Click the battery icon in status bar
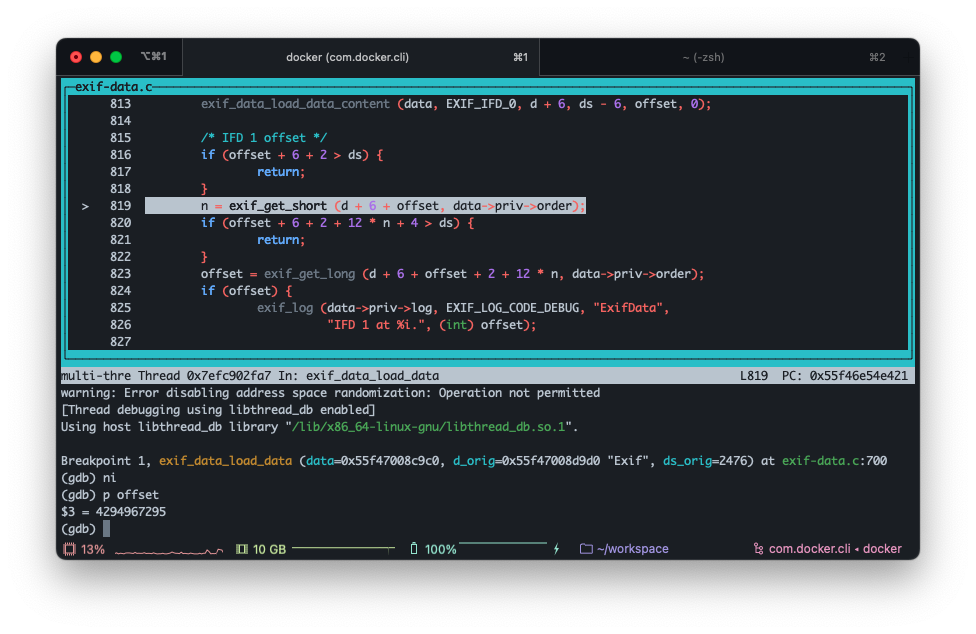Image resolution: width=976 pixels, height=634 pixels. [x=415, y=549]
